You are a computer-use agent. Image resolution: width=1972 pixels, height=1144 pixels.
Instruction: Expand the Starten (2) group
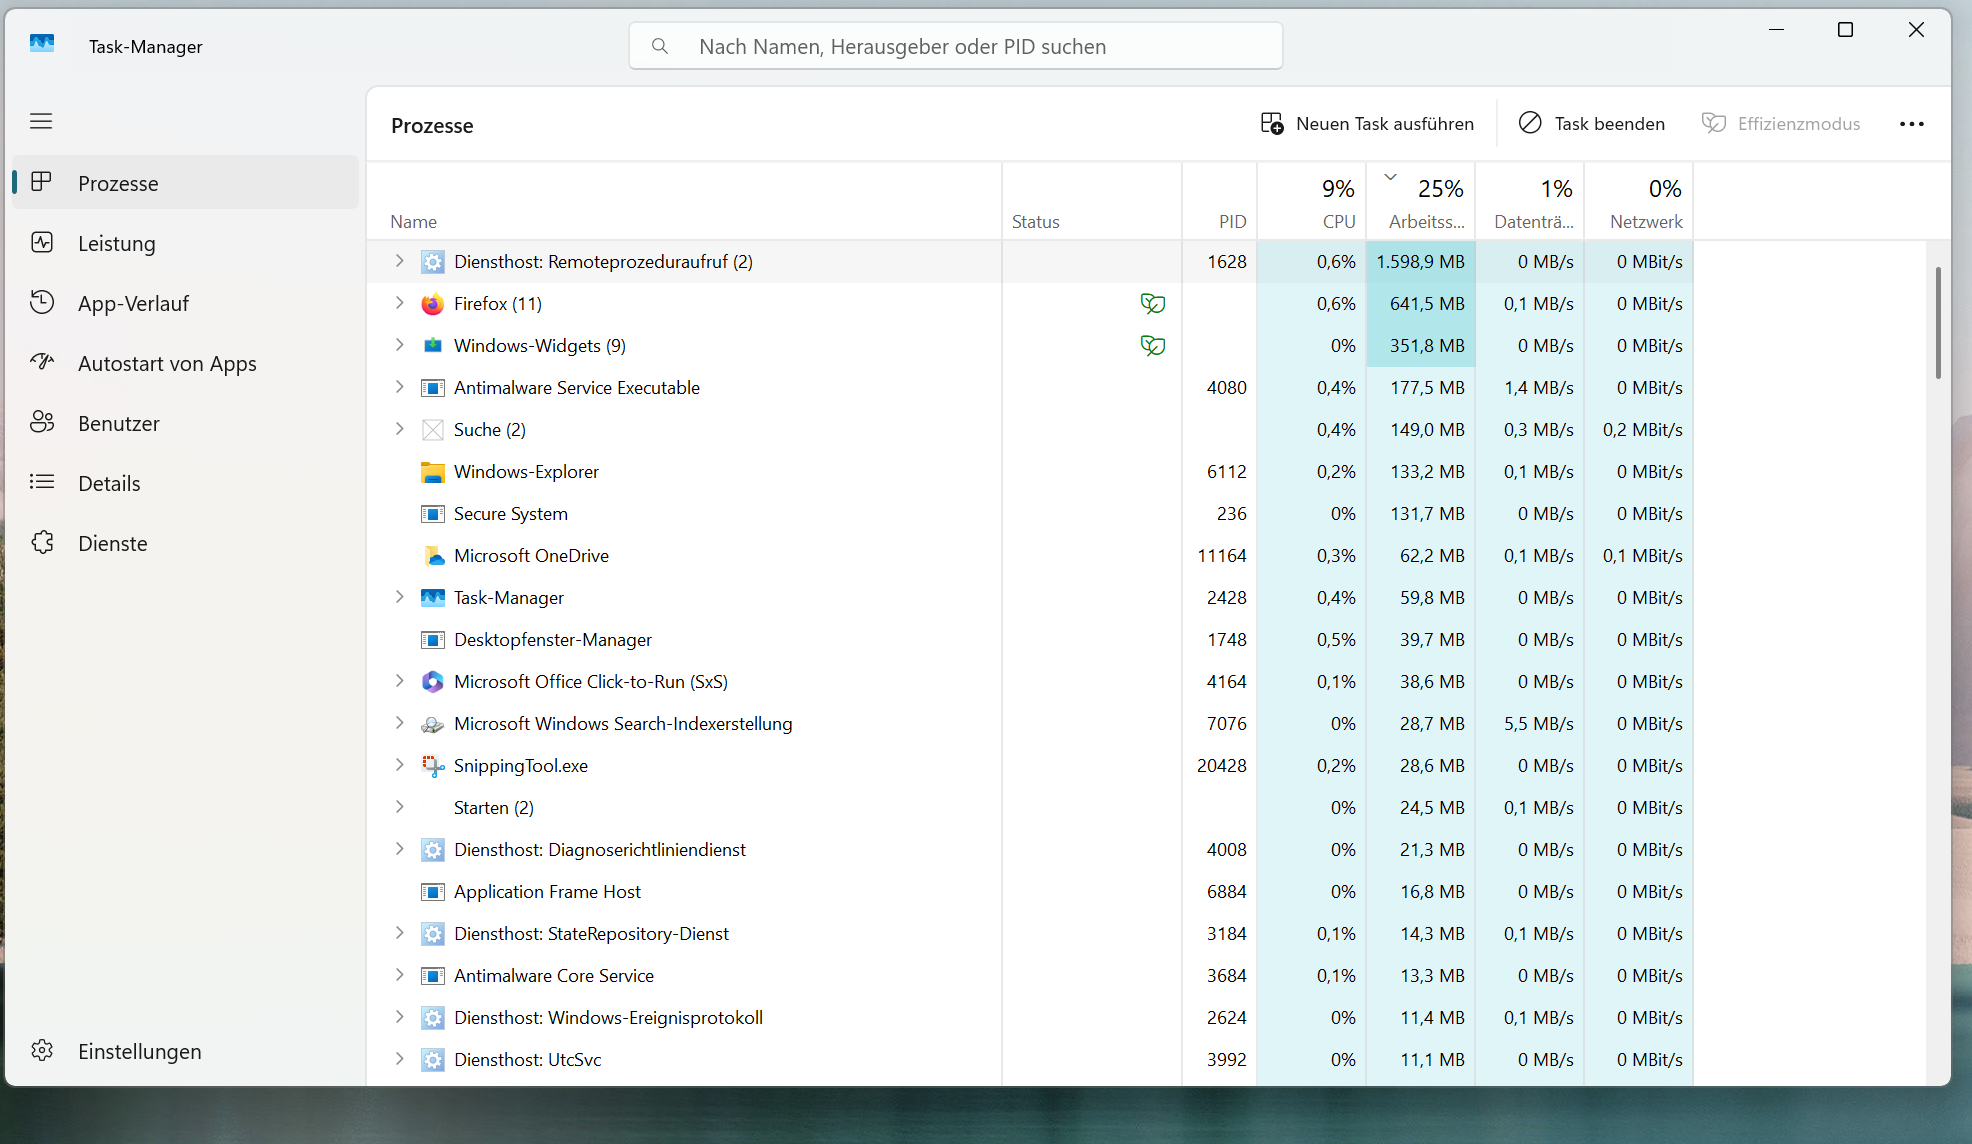[x=399, y=807]
